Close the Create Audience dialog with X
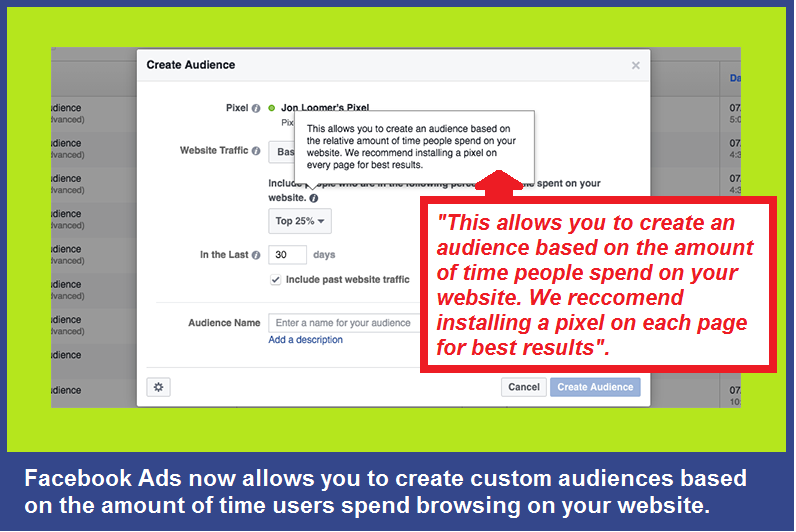Viewport: 796px width, 532px height. [635, 66]
